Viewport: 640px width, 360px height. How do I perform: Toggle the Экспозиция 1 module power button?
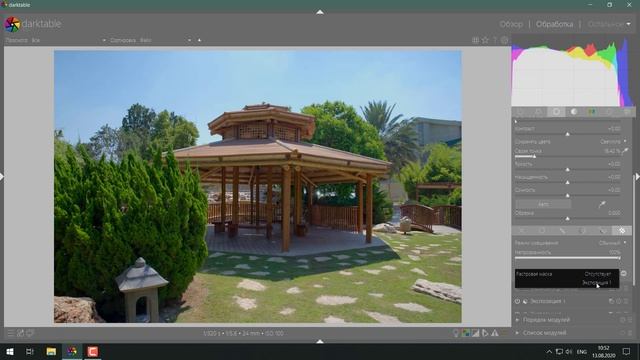click(518, 301)
